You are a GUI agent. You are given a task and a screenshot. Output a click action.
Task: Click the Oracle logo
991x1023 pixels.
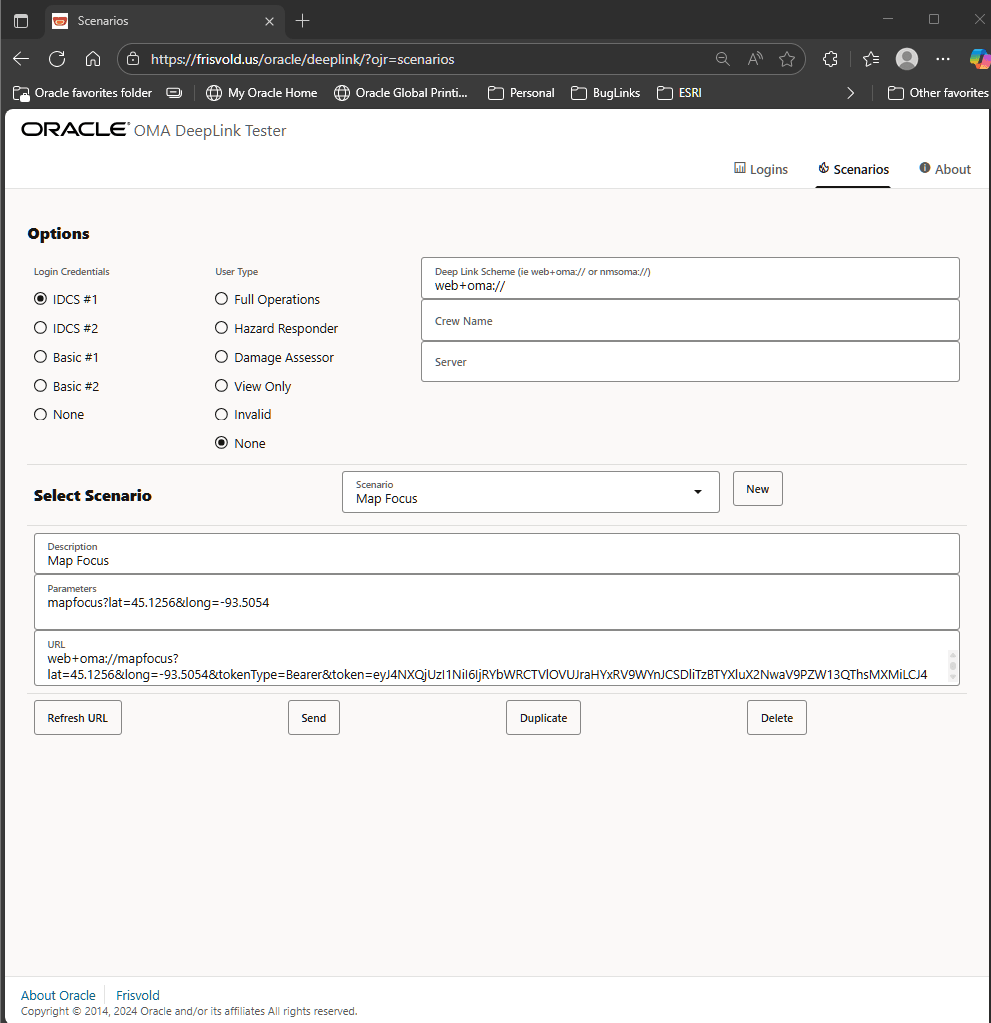[x=75, y=129]
